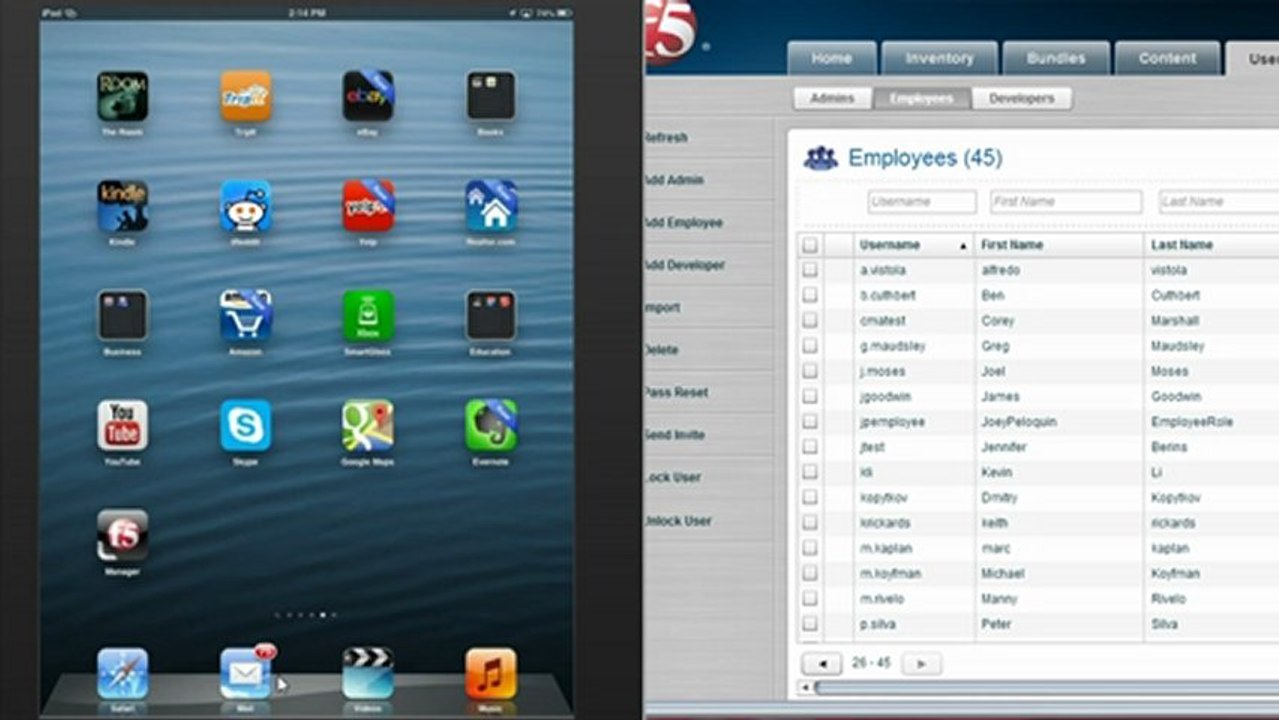Launch the Yelp app
The width and height of the screenshot is (1279, 720).
368,206
